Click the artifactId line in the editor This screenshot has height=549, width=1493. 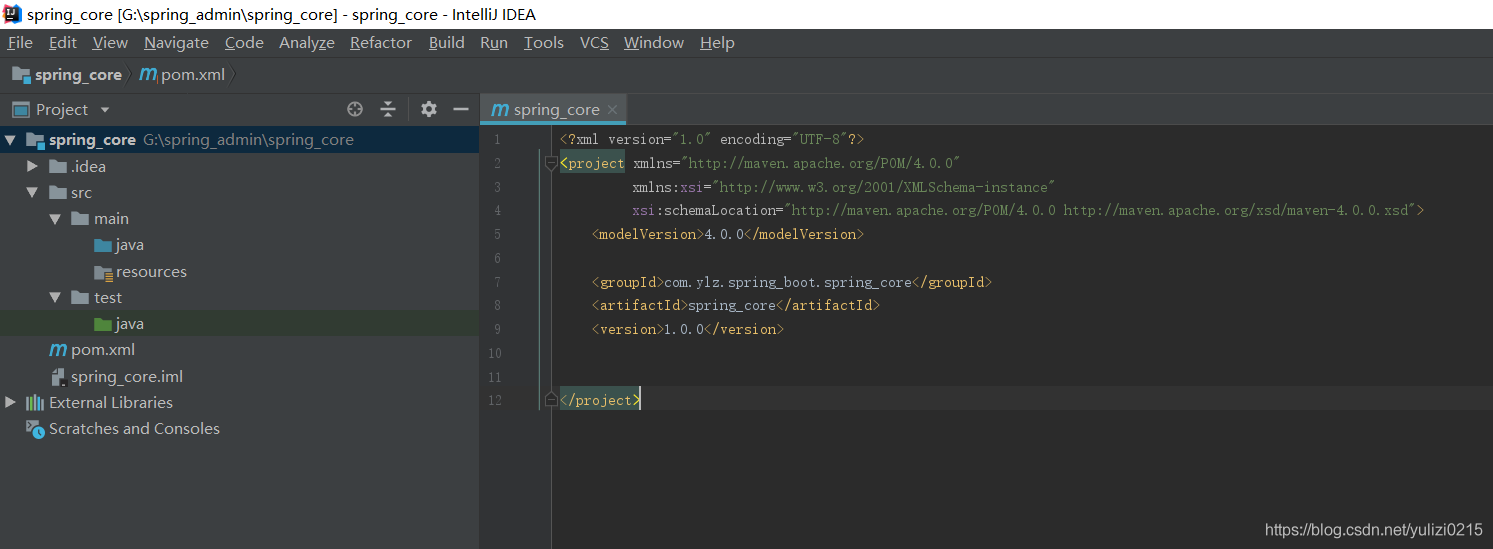pyautogui.click(x=736, y=305)
